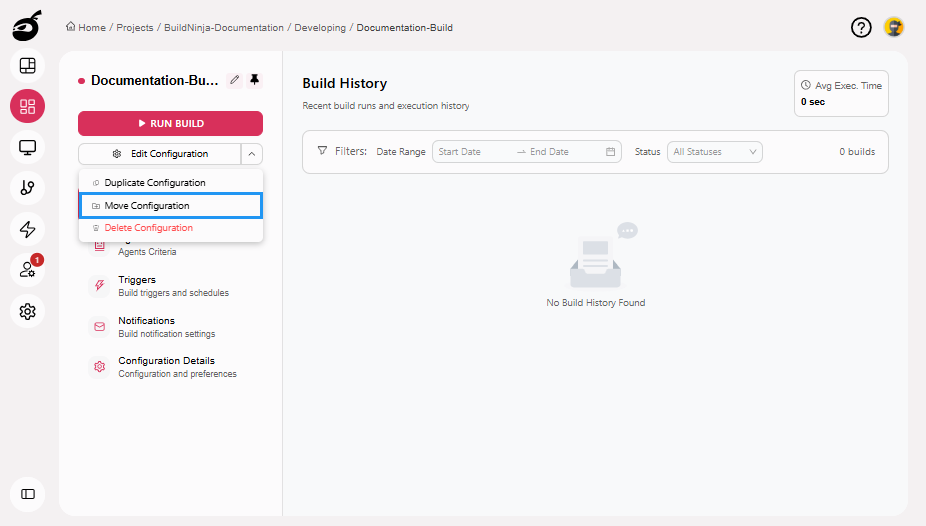Click the calendar icon in date range
The width and height of the screenshot is (926, 526).
[610, 152]
